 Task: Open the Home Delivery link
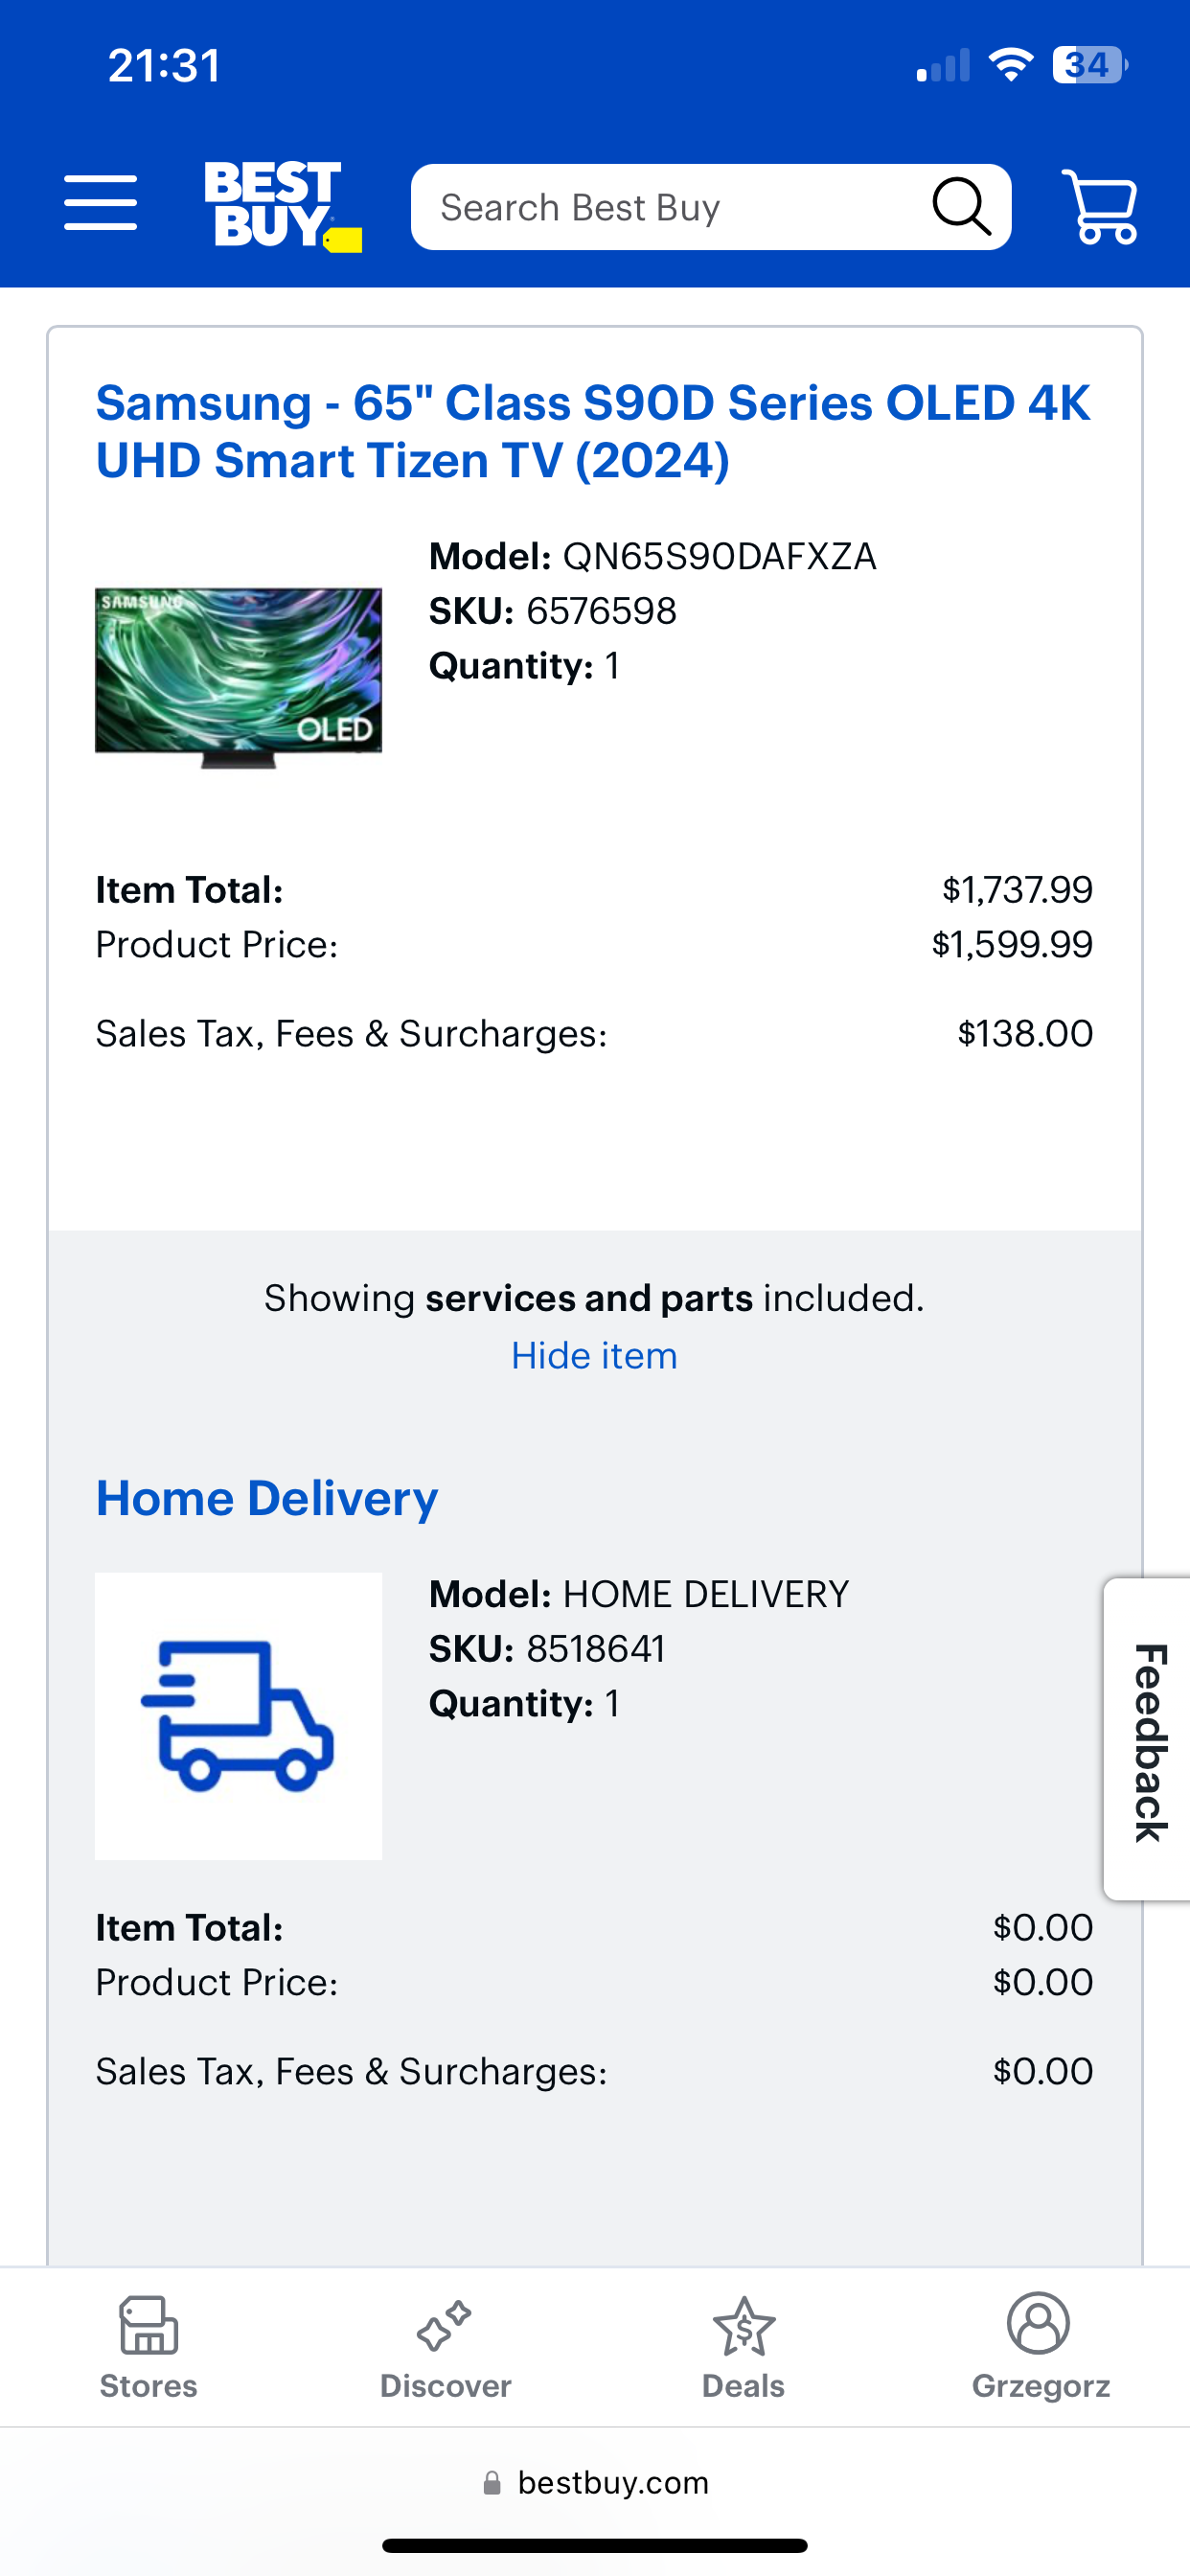267,1498
